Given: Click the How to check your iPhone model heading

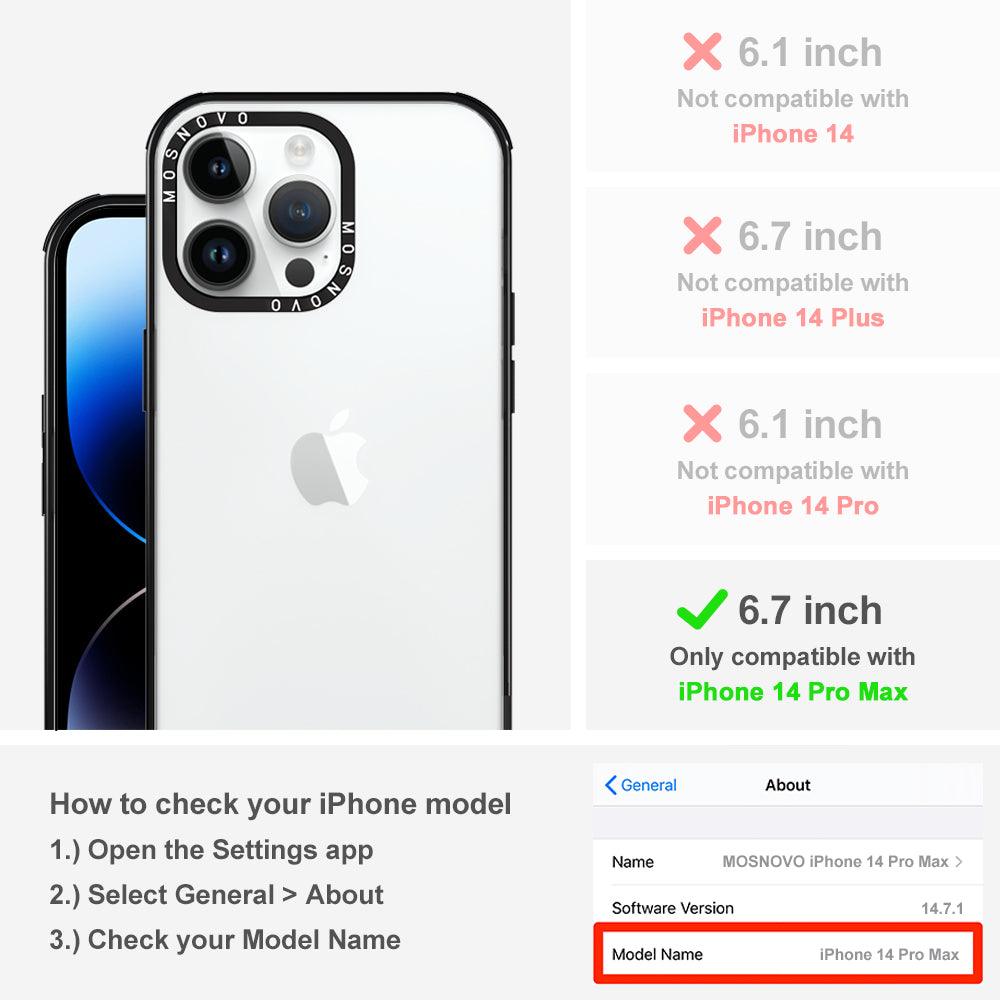Looking at the screenshot, I should click(281, 804).
